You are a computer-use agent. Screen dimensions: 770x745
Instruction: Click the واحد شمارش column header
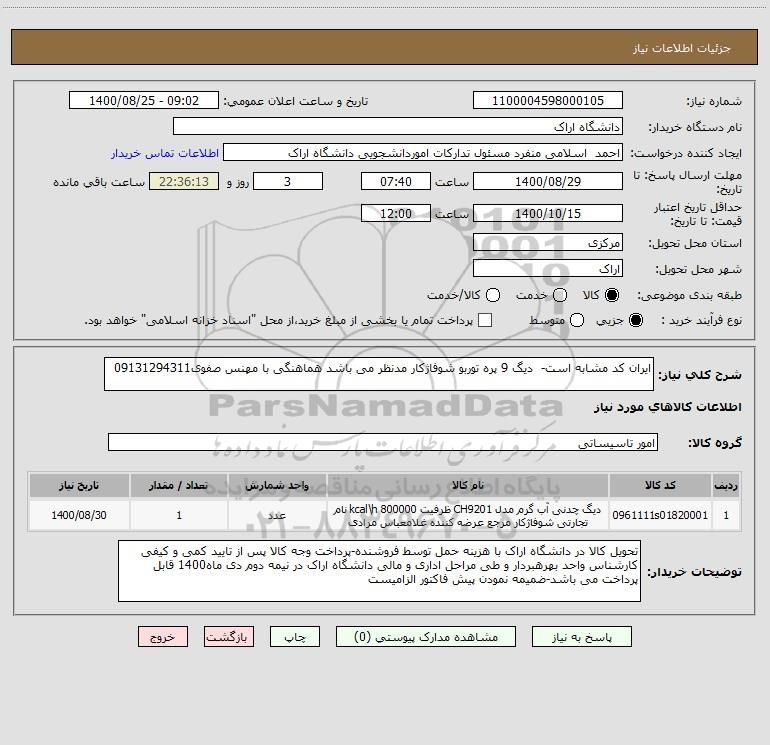(277, 485)
